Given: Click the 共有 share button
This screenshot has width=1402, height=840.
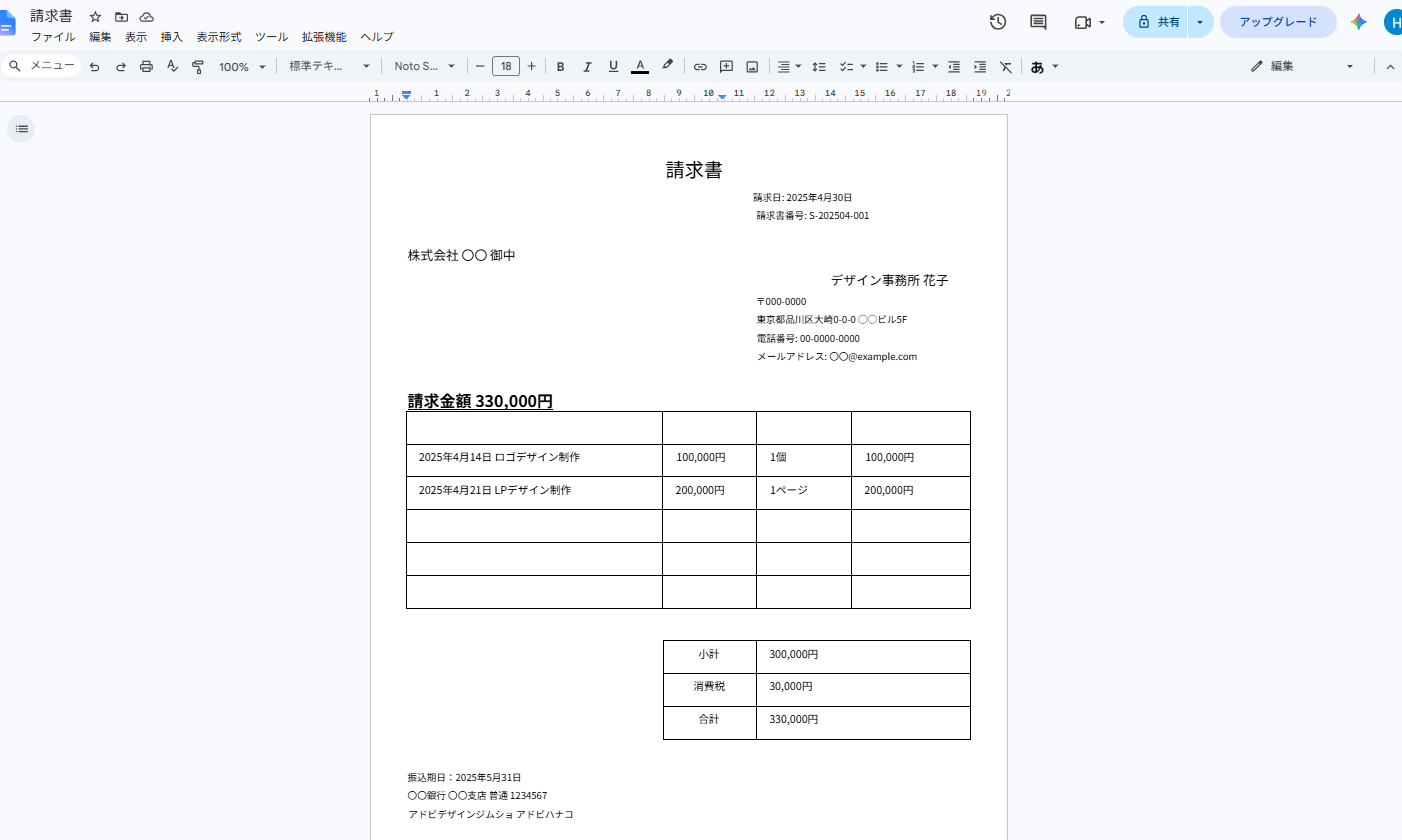Looking at the screenshot, I should point(1156,22).
